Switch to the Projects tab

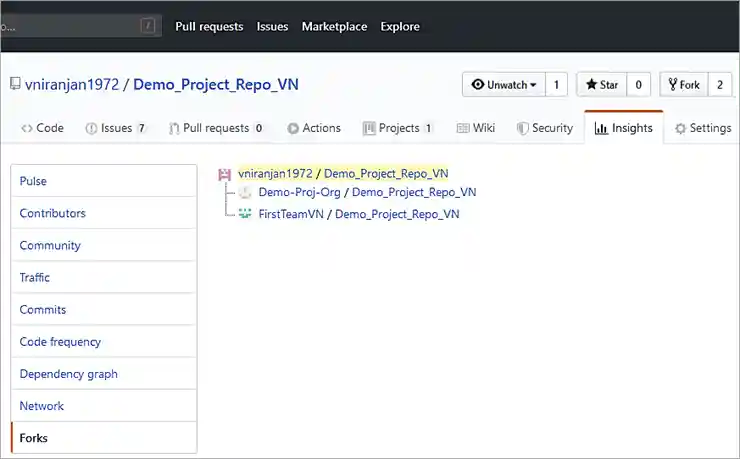tap(397, 128)
